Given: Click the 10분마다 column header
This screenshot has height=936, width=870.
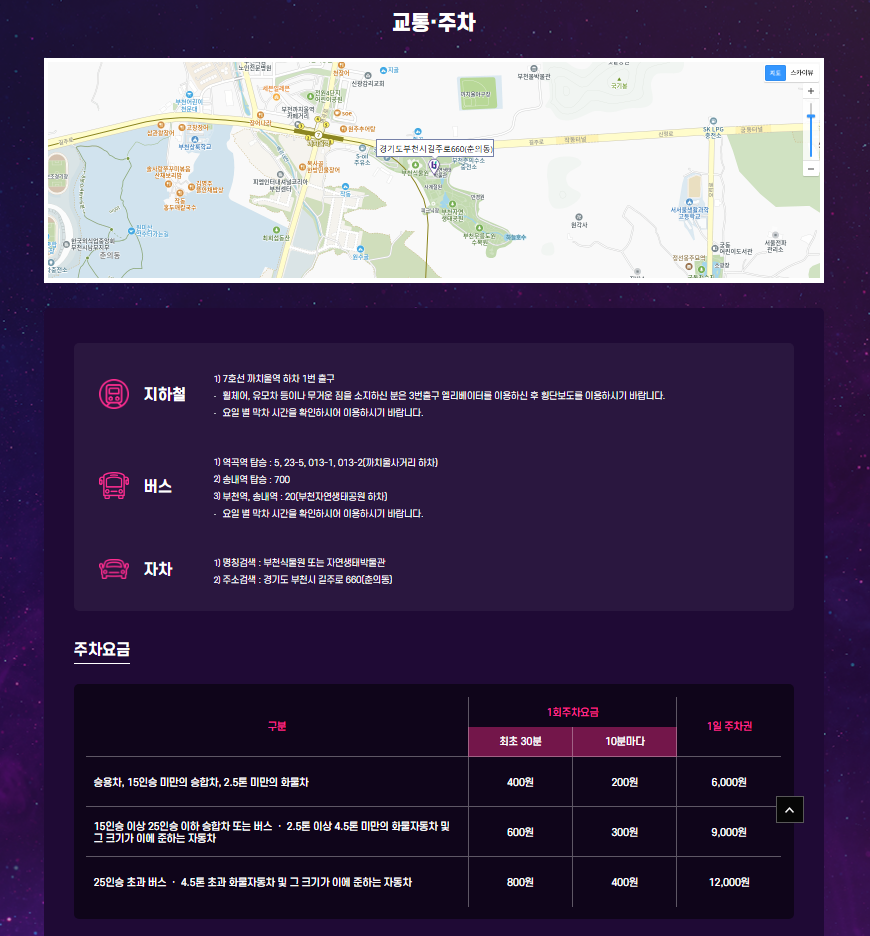Looking at the screenshot, I should tap(624, 742).
